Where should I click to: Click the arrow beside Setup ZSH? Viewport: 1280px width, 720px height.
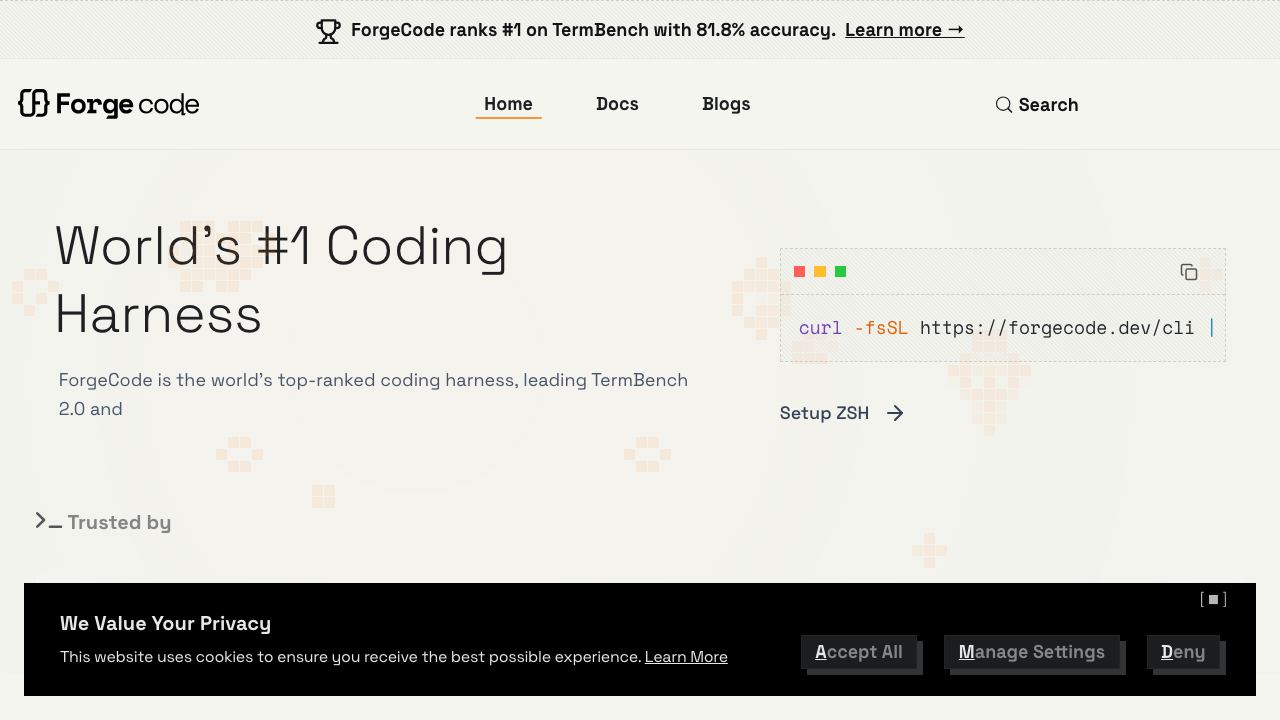point(895,413)
